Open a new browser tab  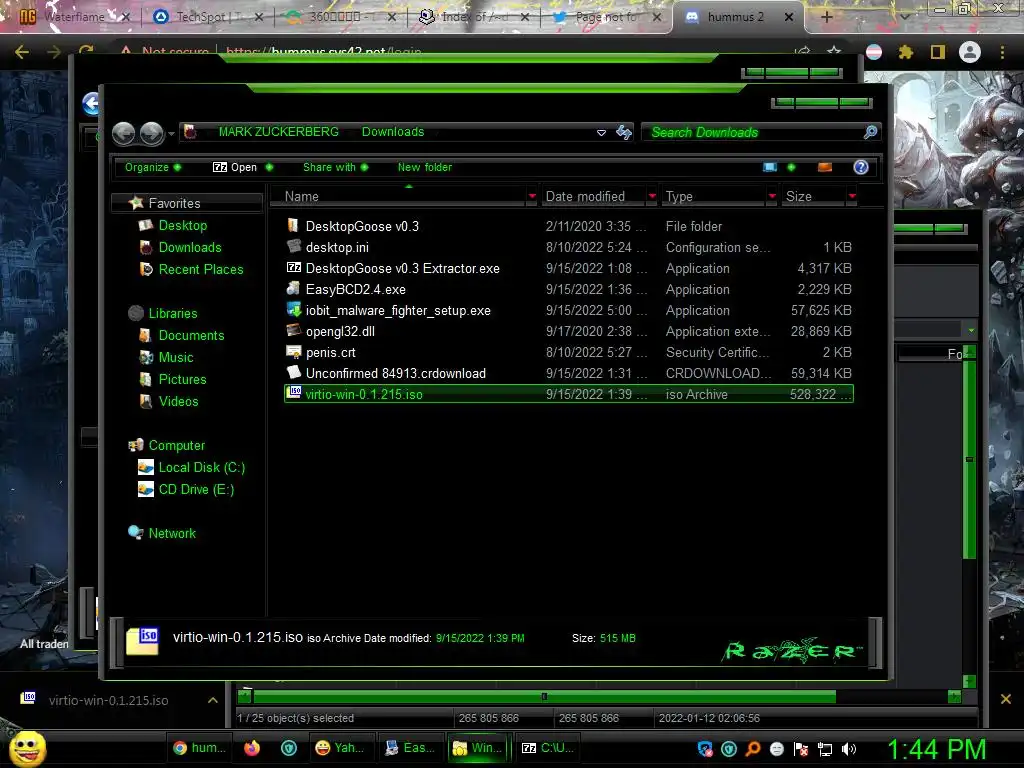826,17
